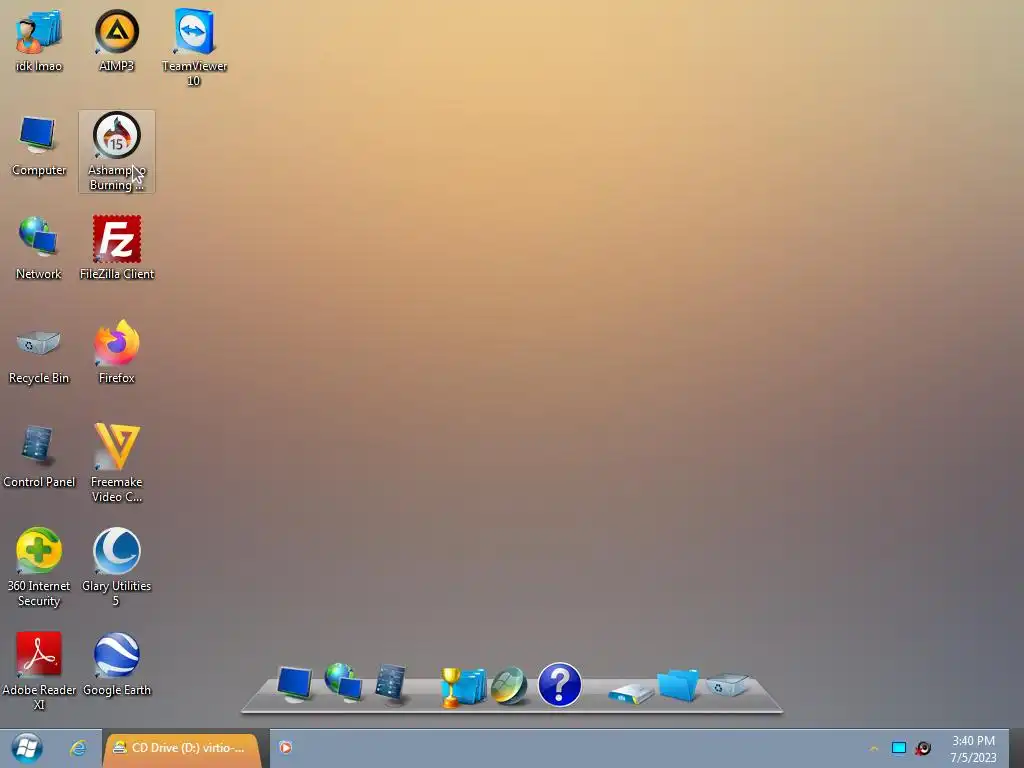Screen dimensions: 1024x768
Task: Select the TeamViewer 10 desktop shortcut
Action: (x=194, y=48)
